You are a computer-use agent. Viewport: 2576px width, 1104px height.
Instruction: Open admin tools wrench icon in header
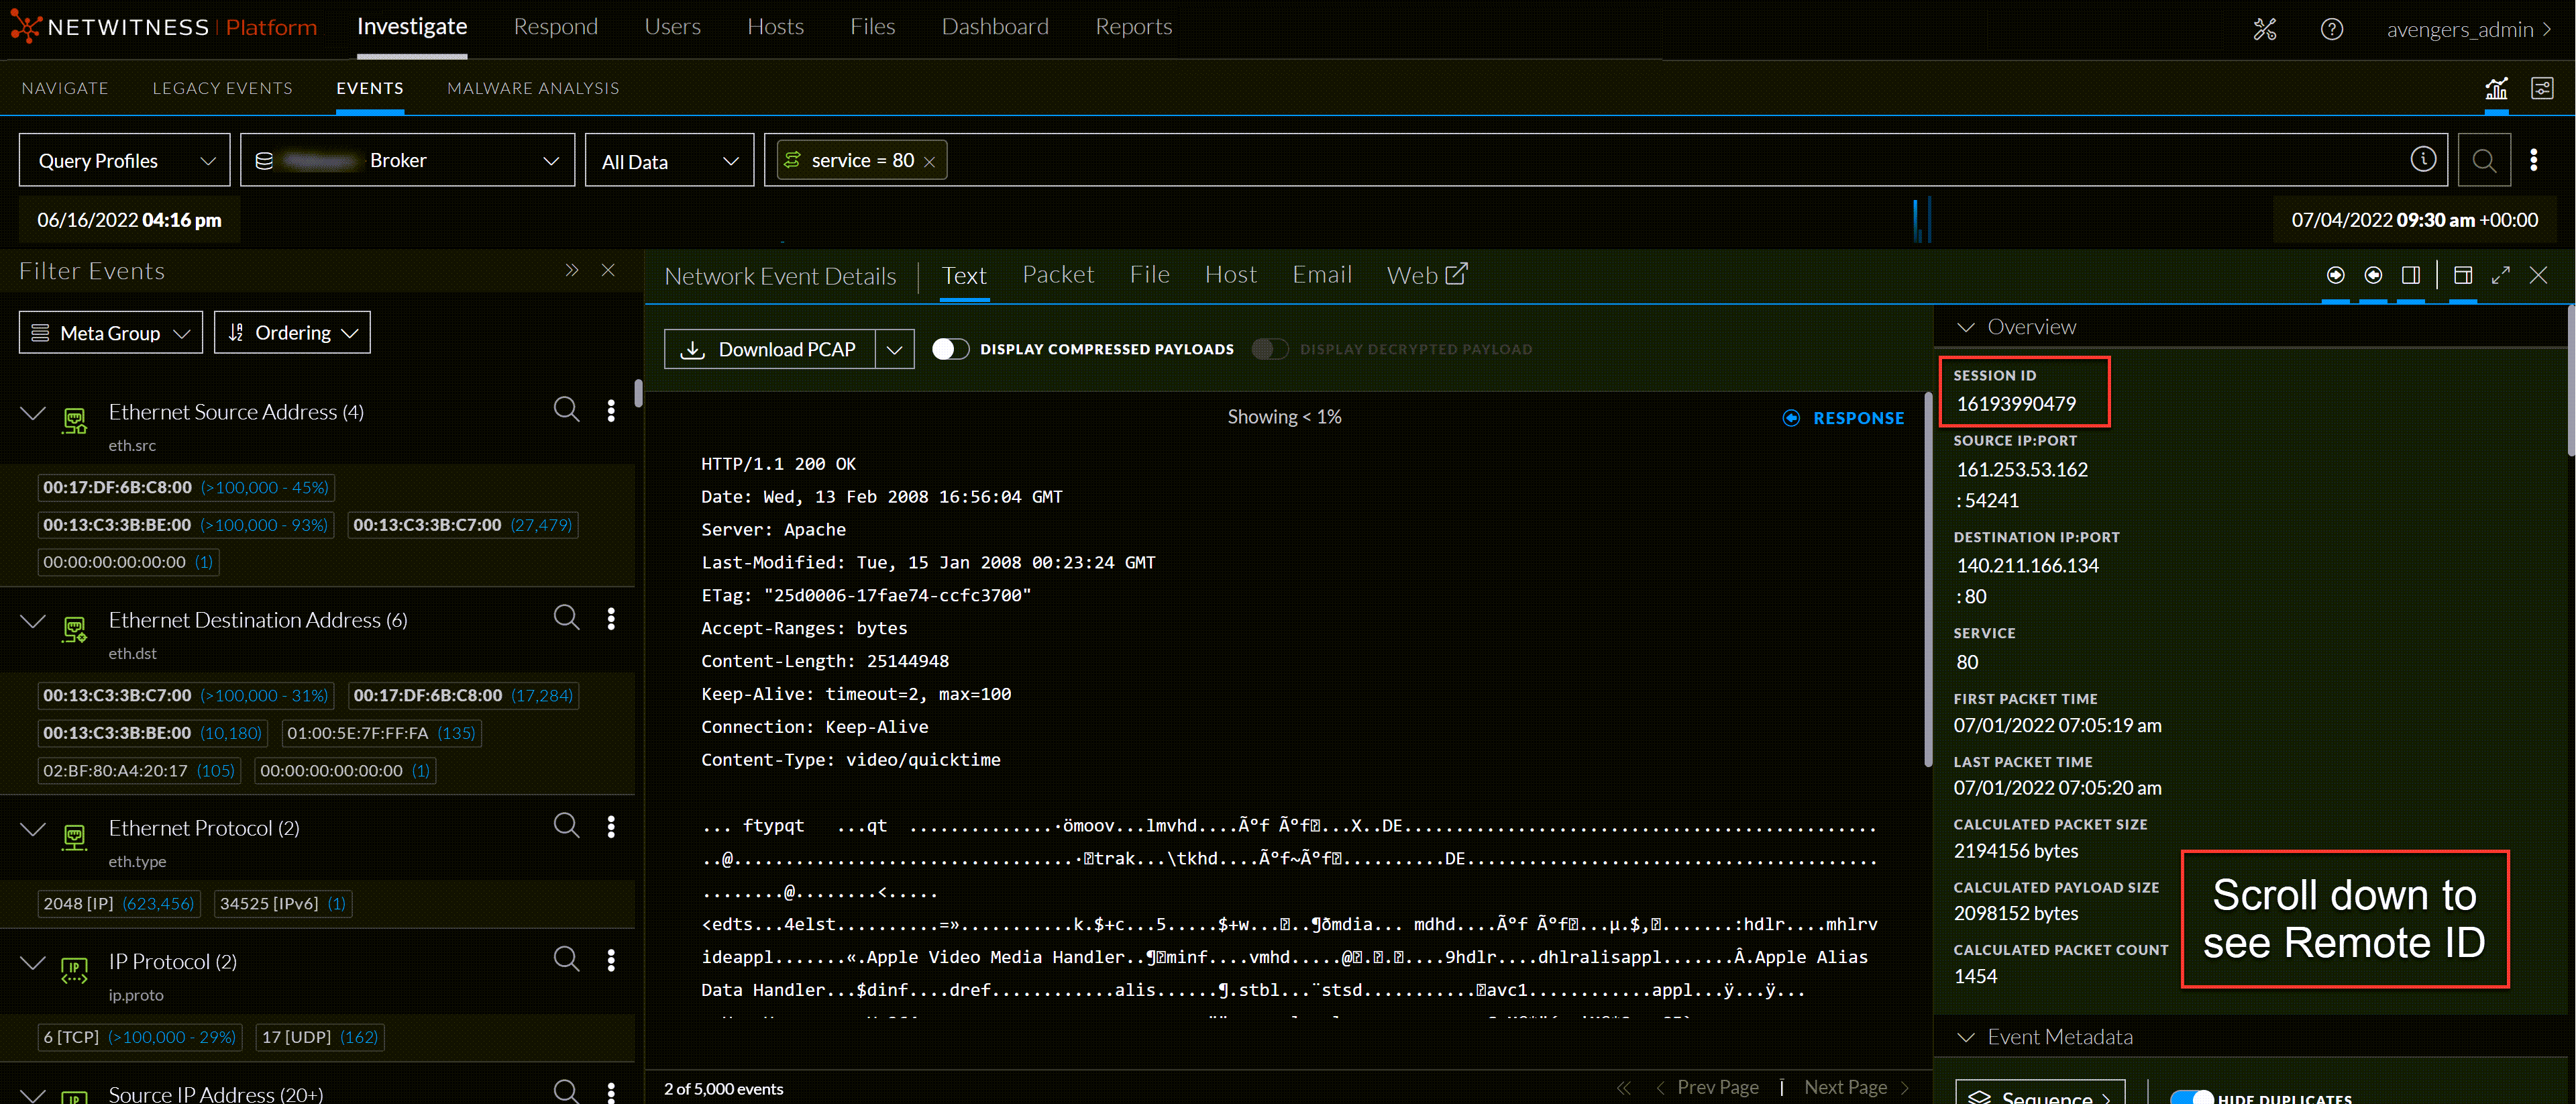pyautogui.click(x=2264, y=29)
